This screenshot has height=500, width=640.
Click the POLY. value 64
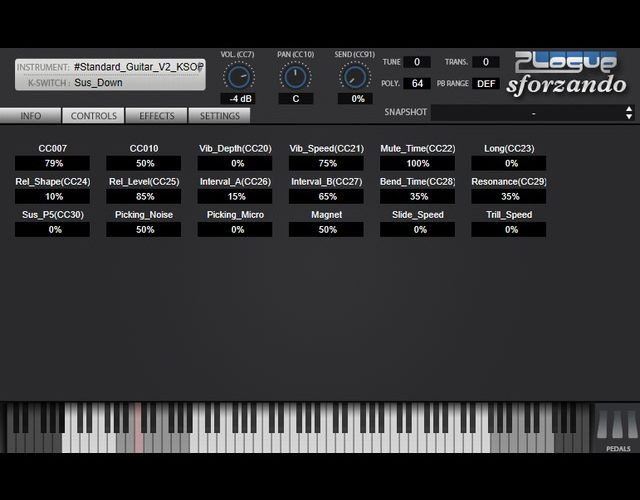(x=417, y=84)
